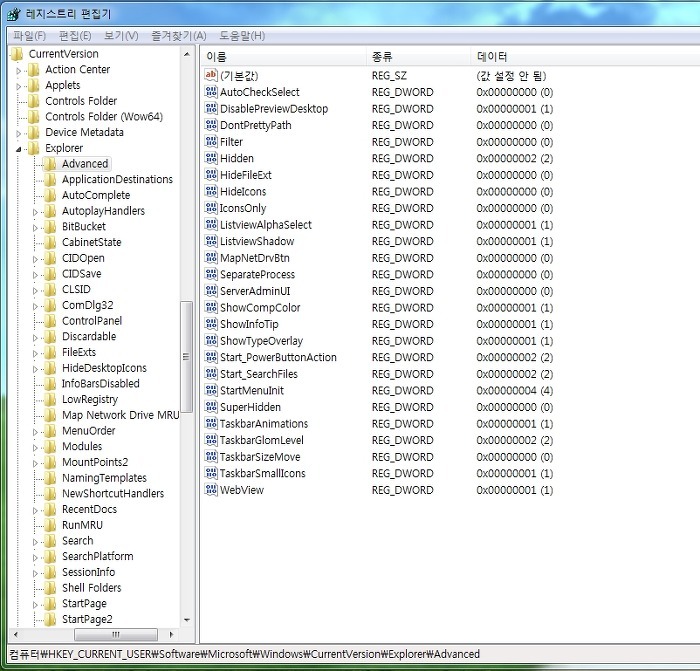Select the DWORD icon beside Hidden

point(211,158)
